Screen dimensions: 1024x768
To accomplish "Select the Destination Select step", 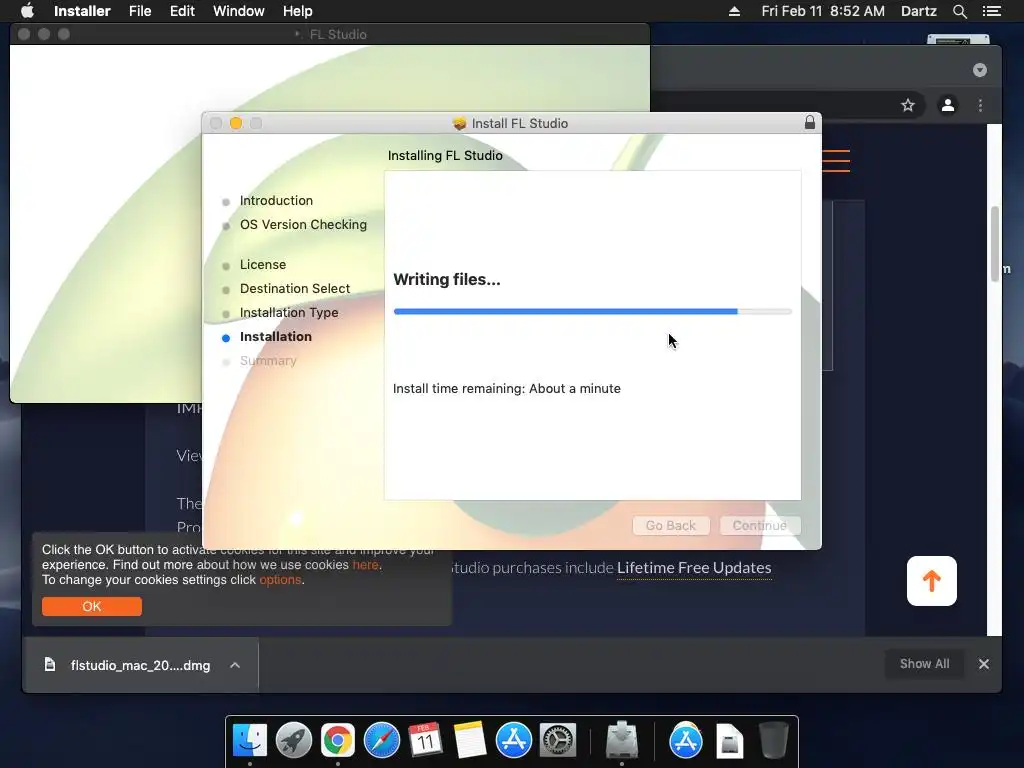I will [x=295, y=289].
